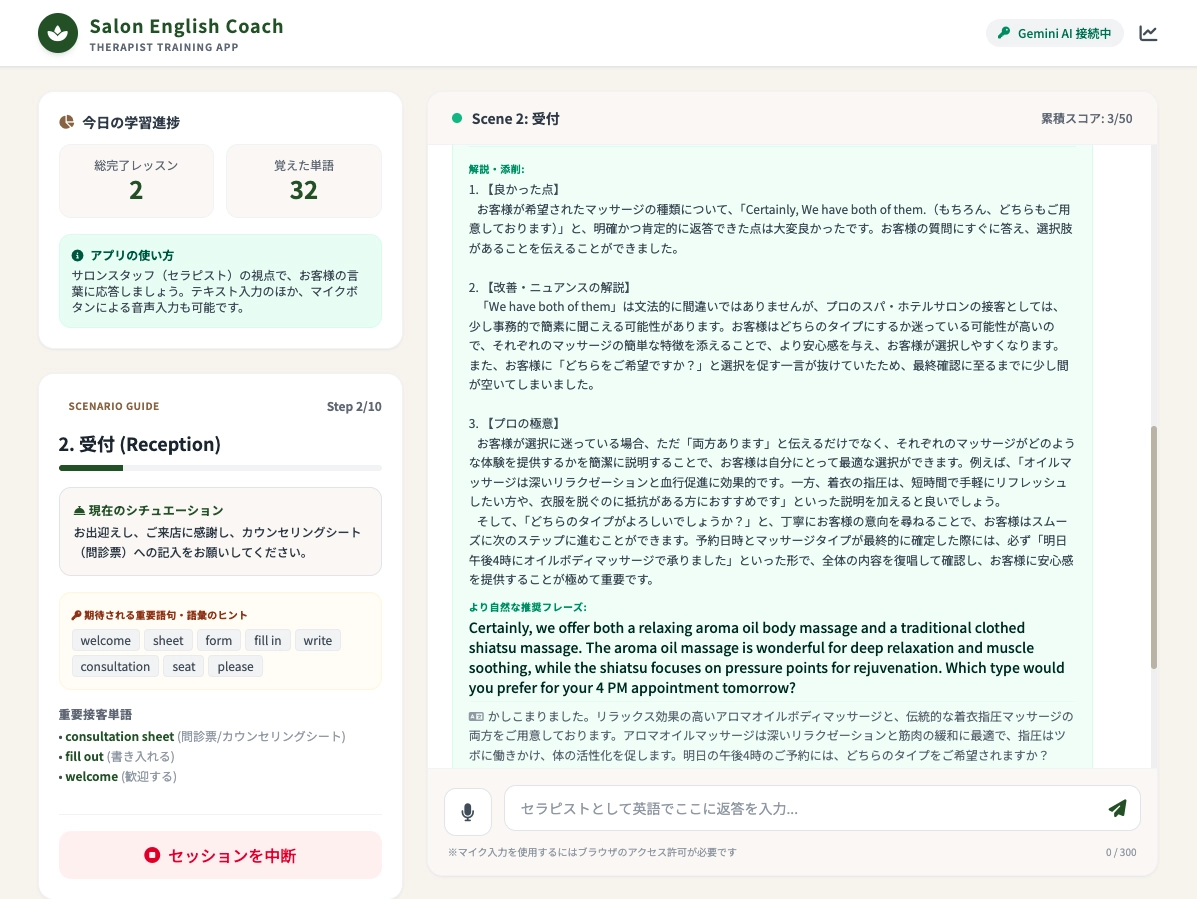Click the chat panel vertical scrollbar

[x=1153, y=547]
